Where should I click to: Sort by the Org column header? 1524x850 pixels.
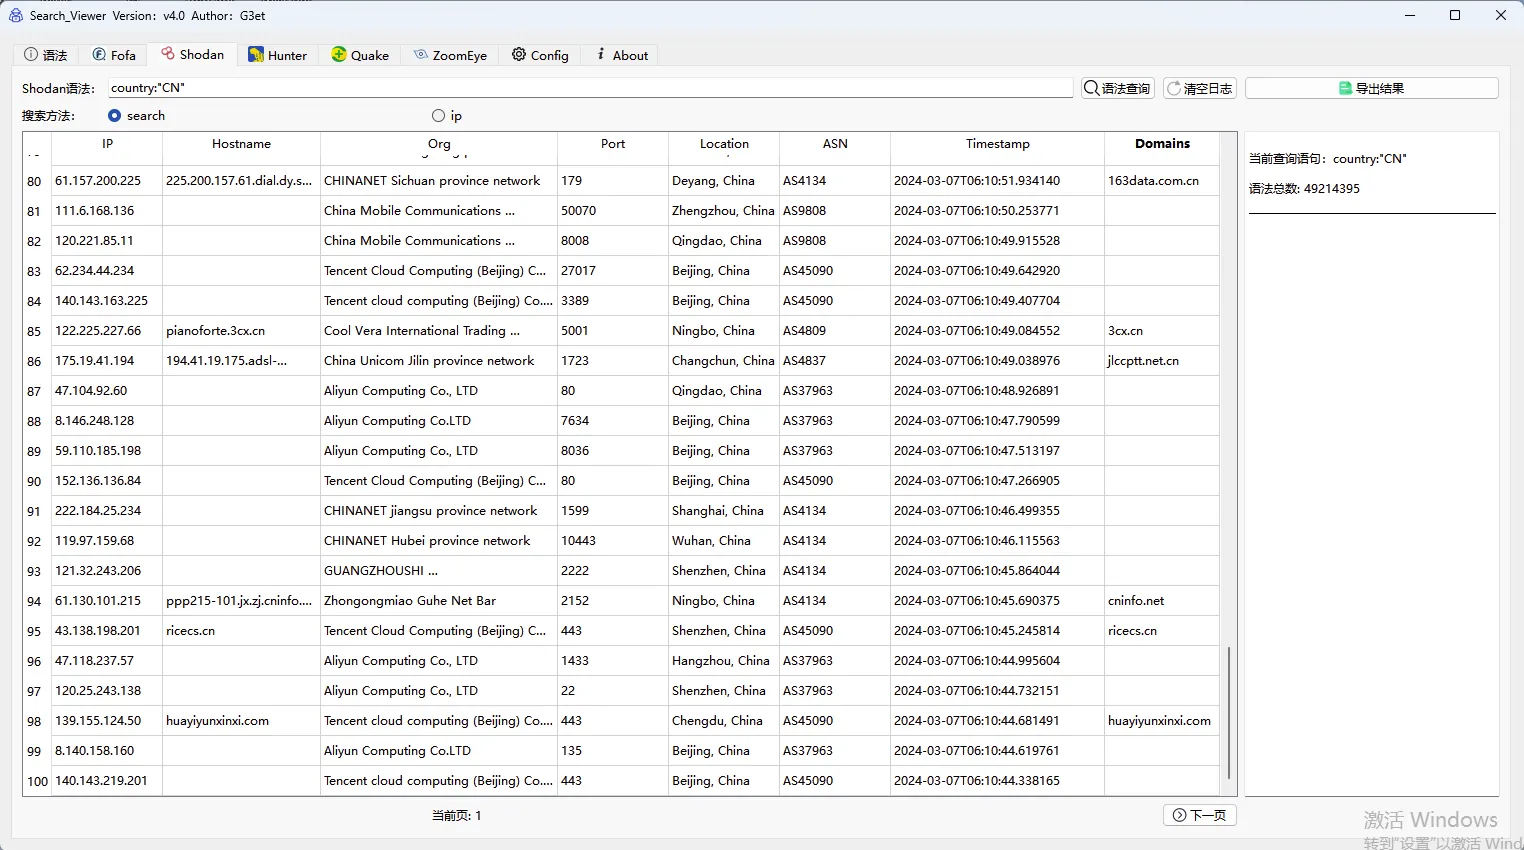coord(439,144)
